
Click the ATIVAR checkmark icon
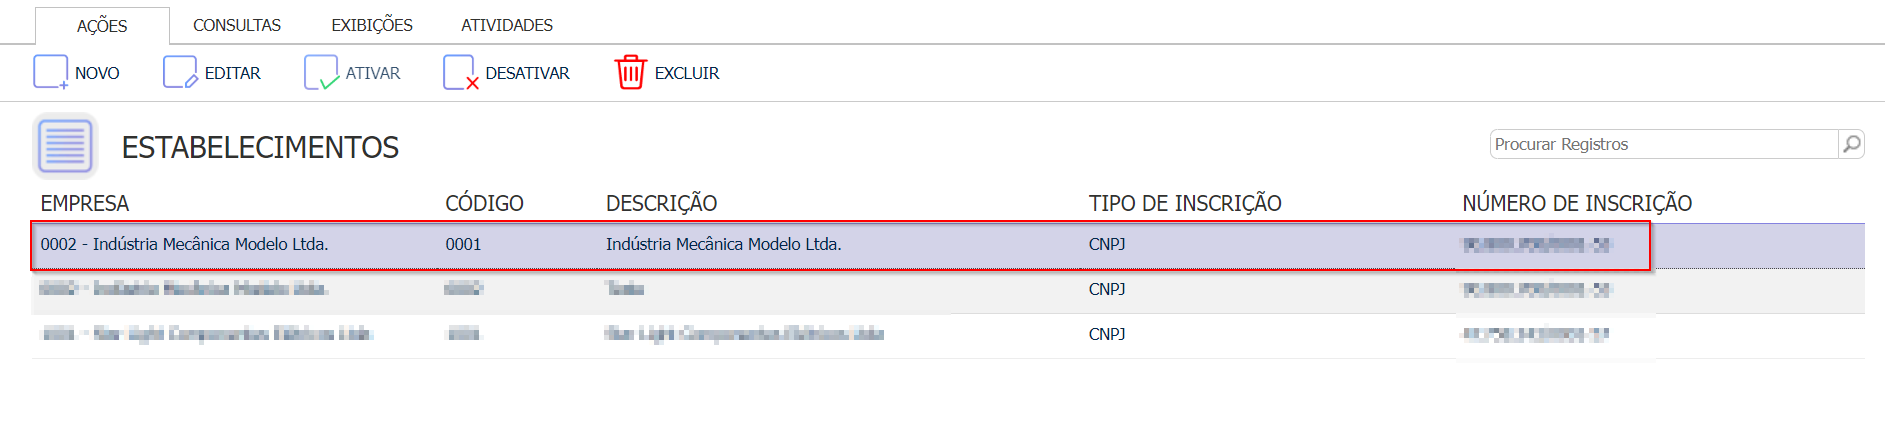(321, 73)
